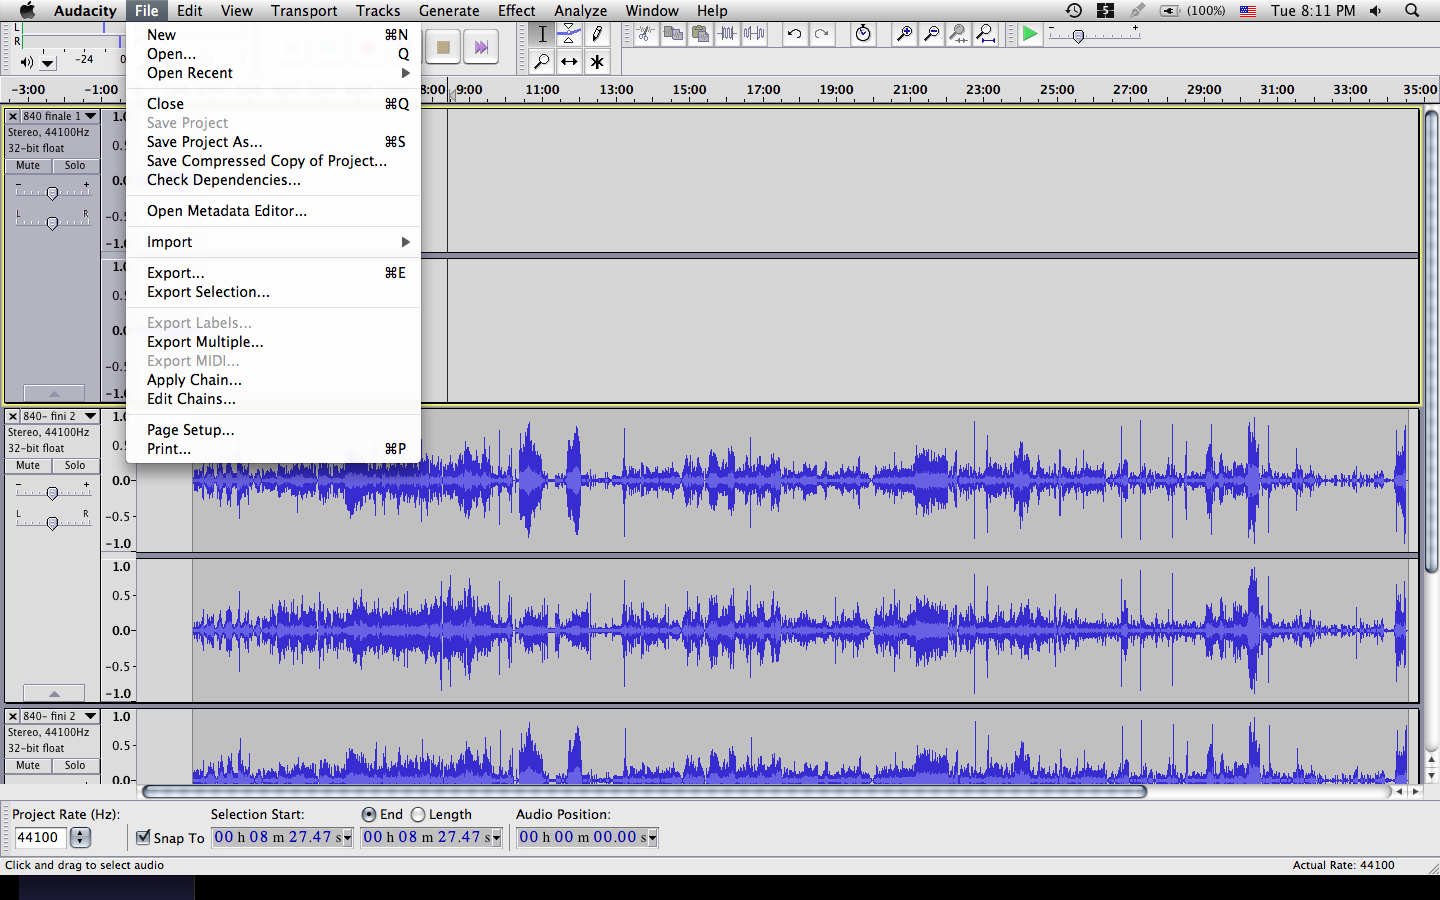
Task: Select the End radio button
Action: coord(369,815)
